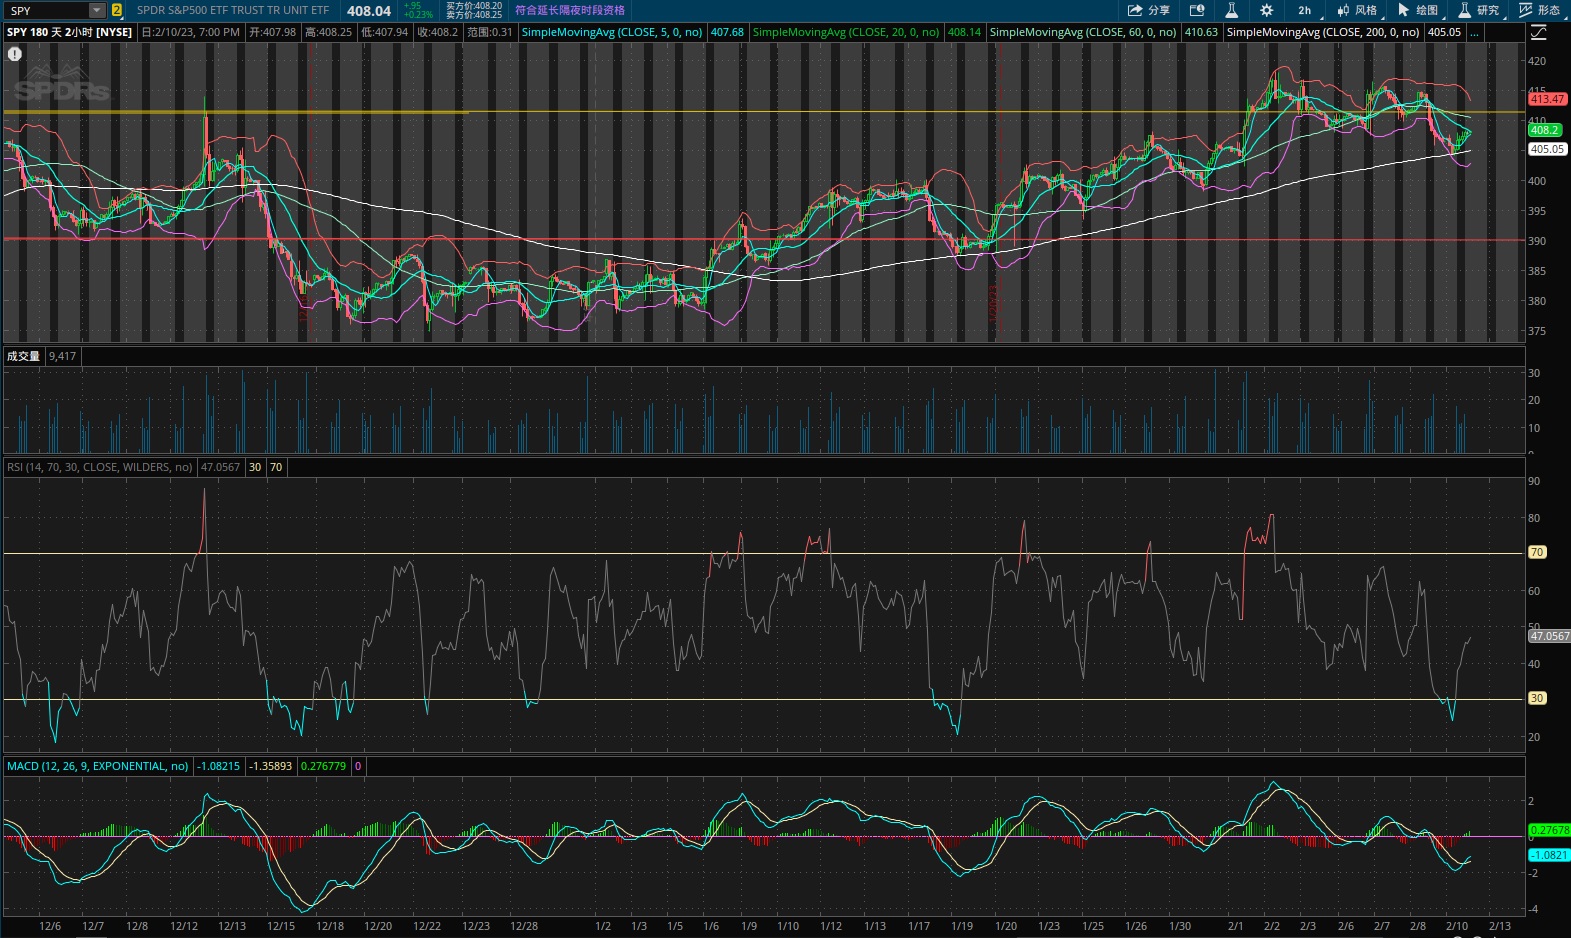This screenshot has height=938, width=1571.
Task: Click the last price 408.04 in header
Action: tap(369, 11)
